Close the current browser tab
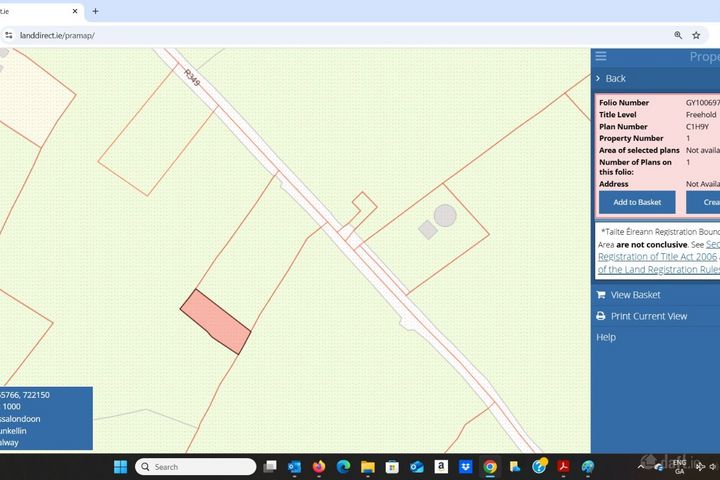720x480 pixels. [x=75, y=11]
